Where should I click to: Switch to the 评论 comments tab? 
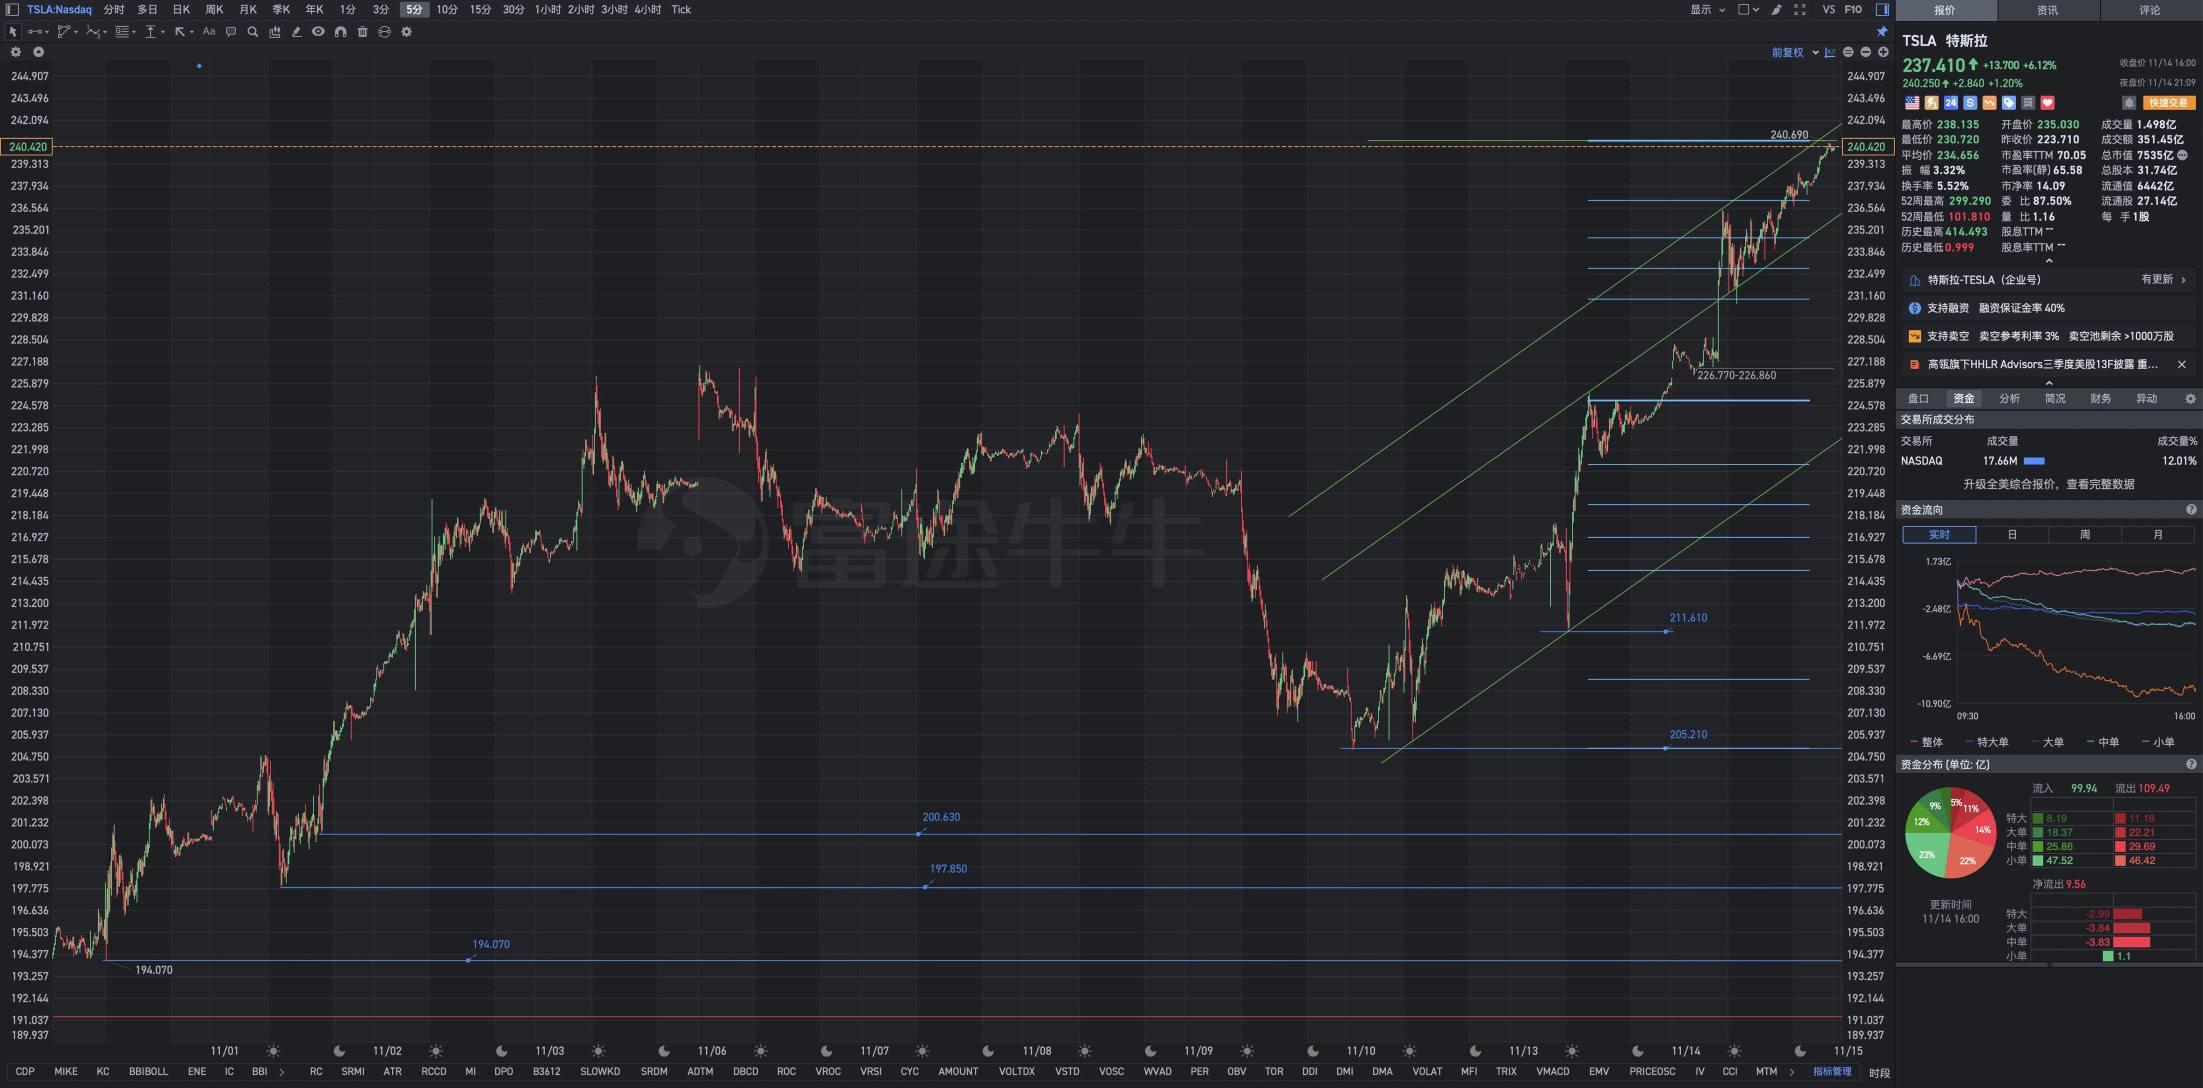[2150, 10]
